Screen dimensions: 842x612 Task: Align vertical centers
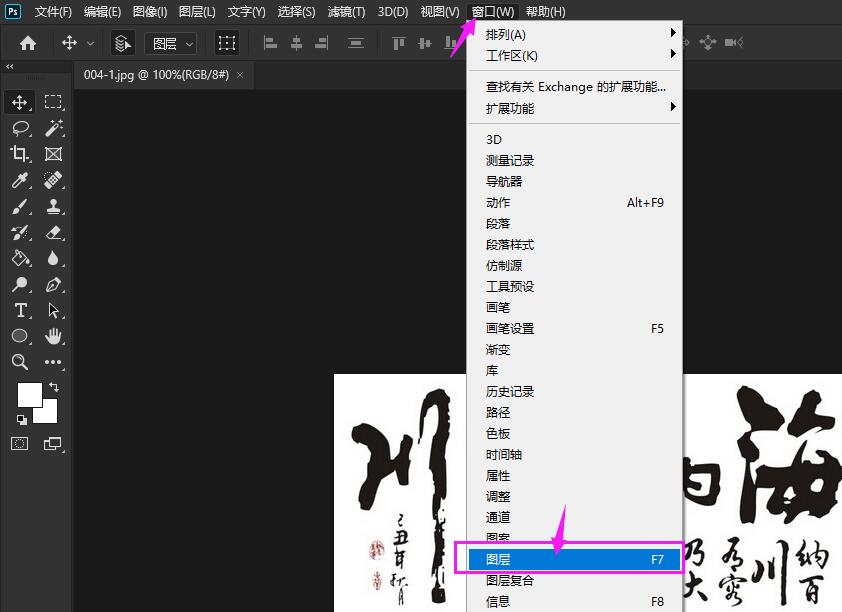[425, 43]
